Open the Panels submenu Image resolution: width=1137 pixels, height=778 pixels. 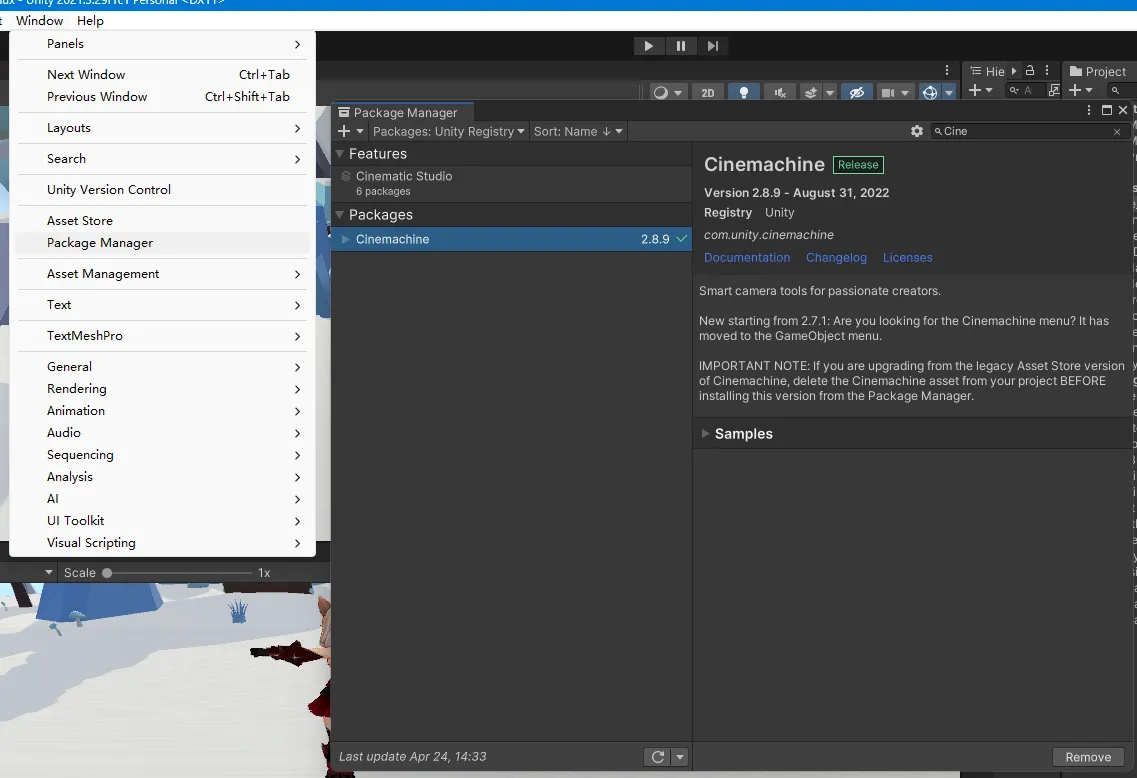(162, 44)
